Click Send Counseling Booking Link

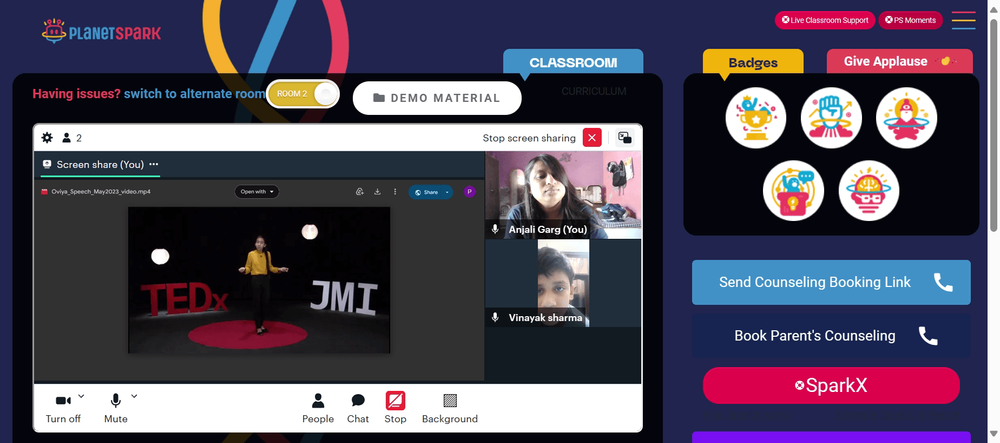click(x=831, y=282)
